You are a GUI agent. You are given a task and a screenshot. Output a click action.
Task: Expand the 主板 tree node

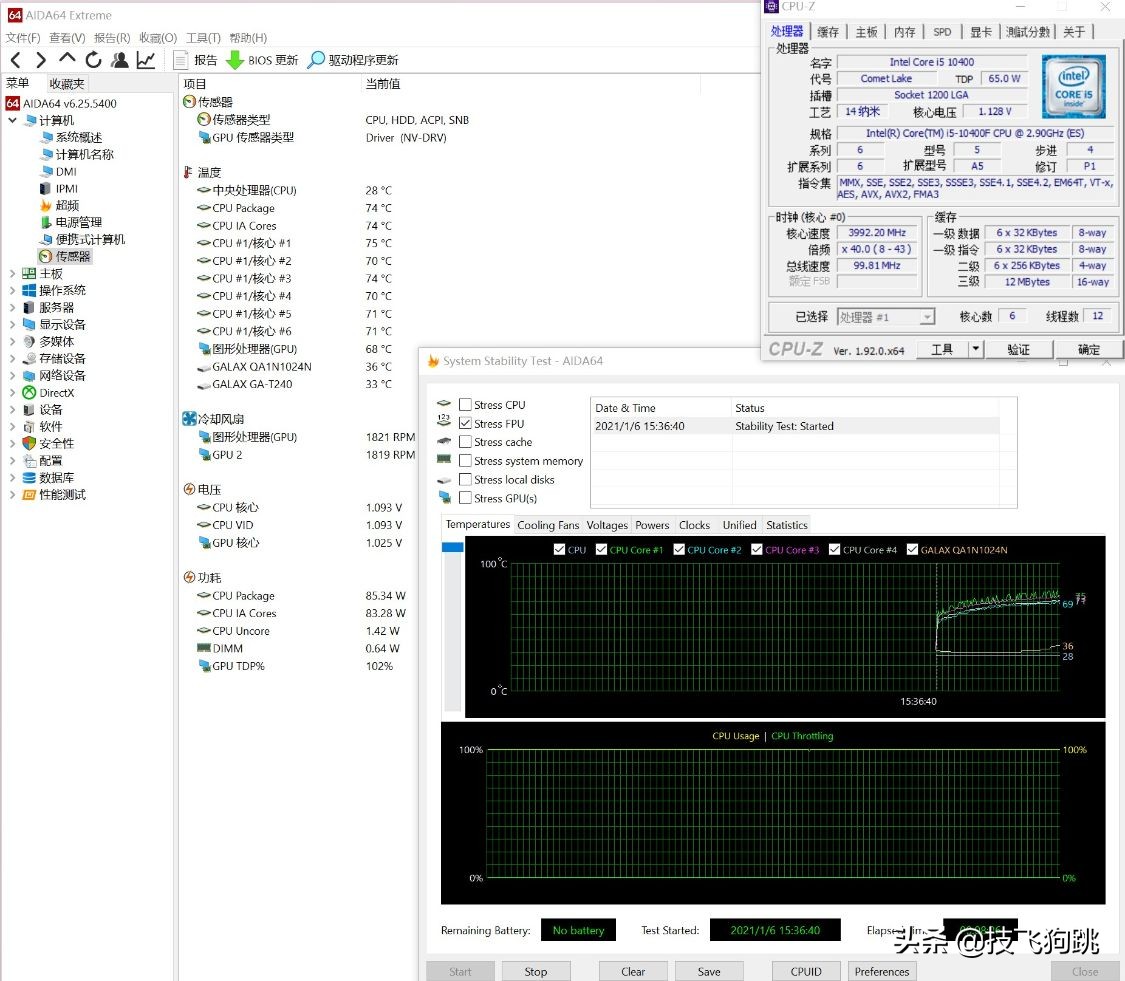coord(12,274)
